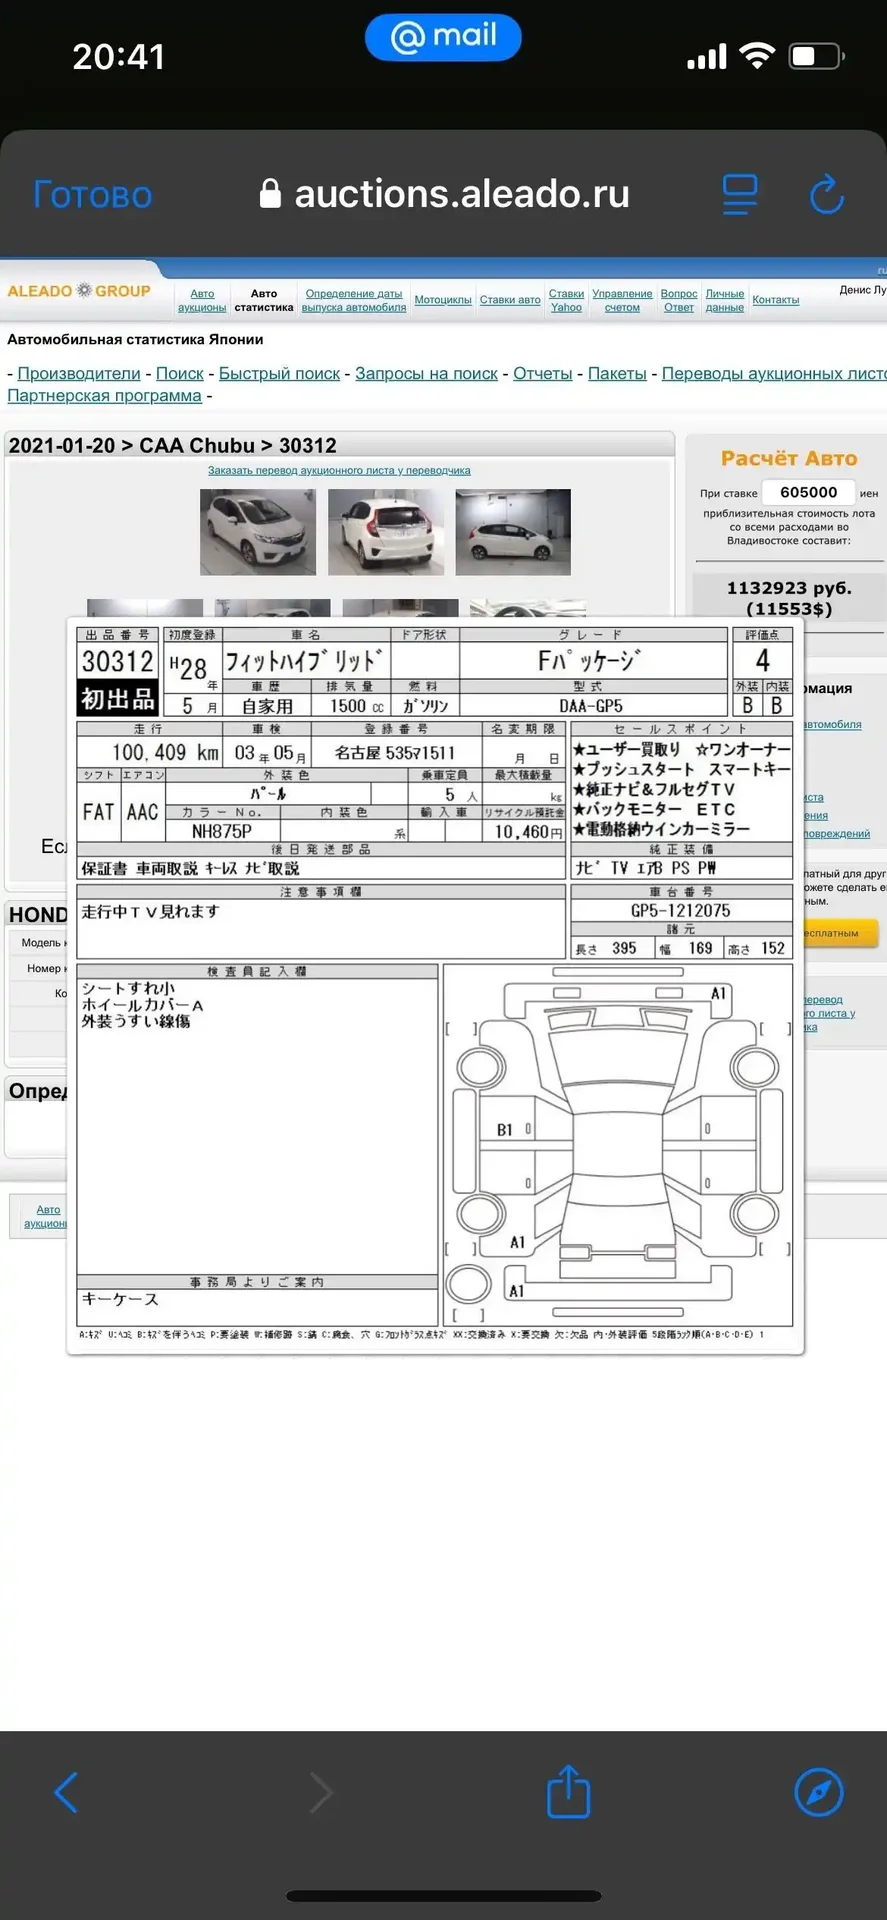This screenshot has height=1920, width=887.
Task: Tap the forward chevron in bottom bar
Action: coord(320,1792)
